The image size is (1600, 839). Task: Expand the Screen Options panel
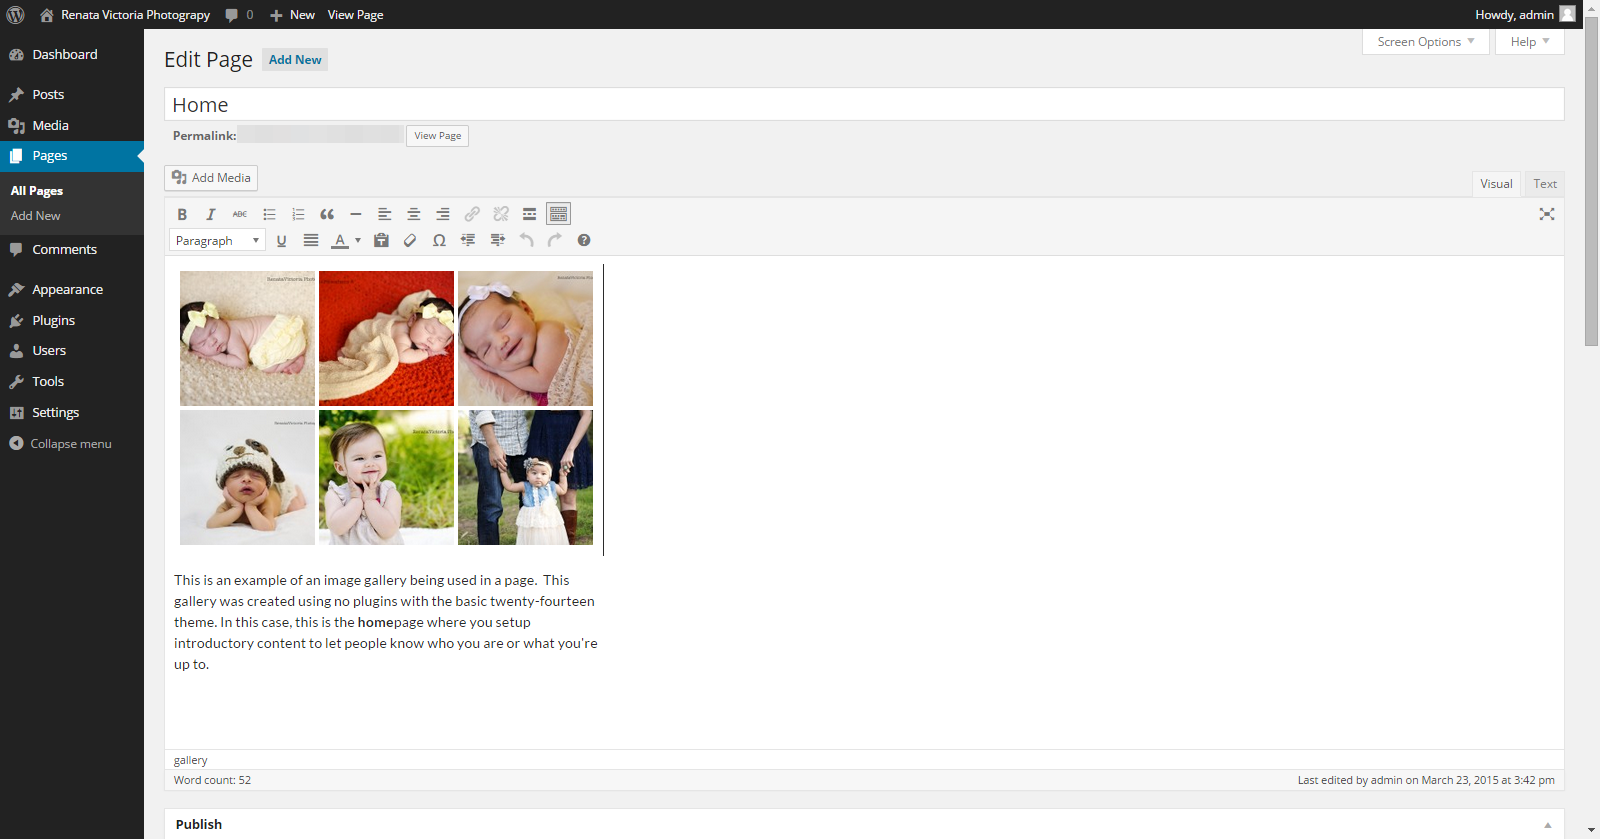coord(1425,42)
